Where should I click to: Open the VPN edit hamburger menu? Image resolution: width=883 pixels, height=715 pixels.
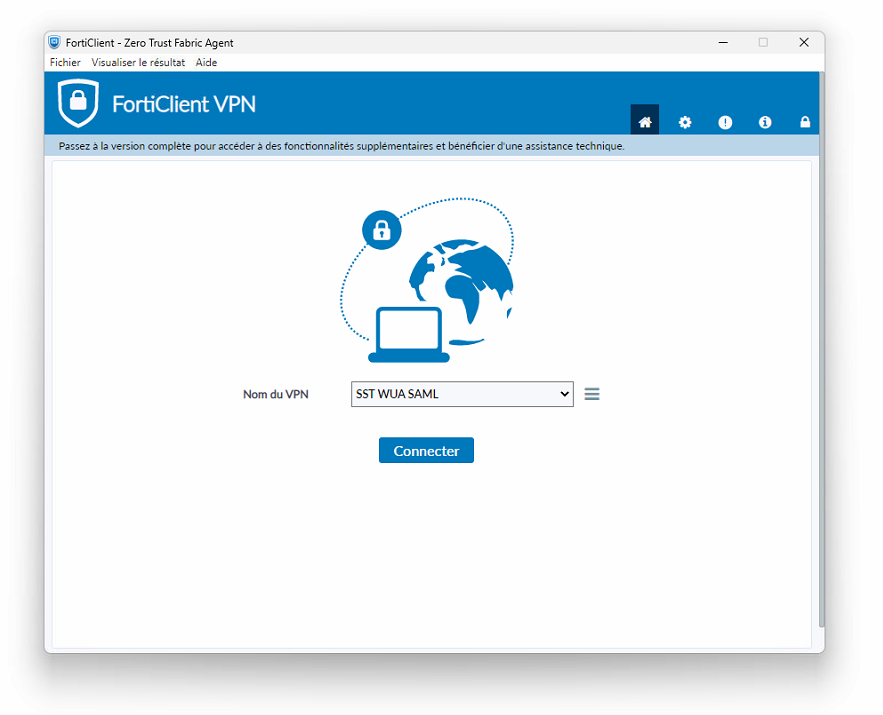tap(592, 394)
